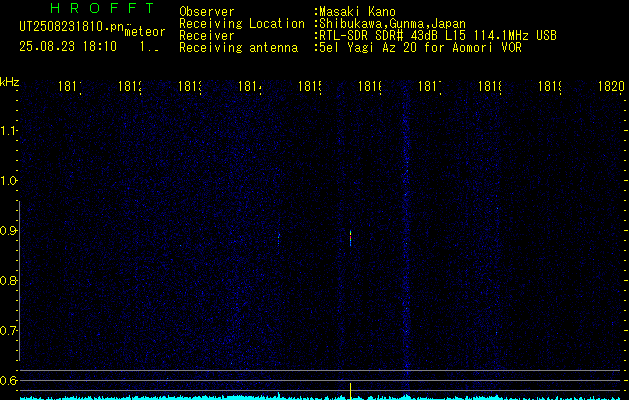The height and width of the screenshot is (400, 629).
Task: Click the 0.7 kHz frequency label
Action: (x=8, y=331)
